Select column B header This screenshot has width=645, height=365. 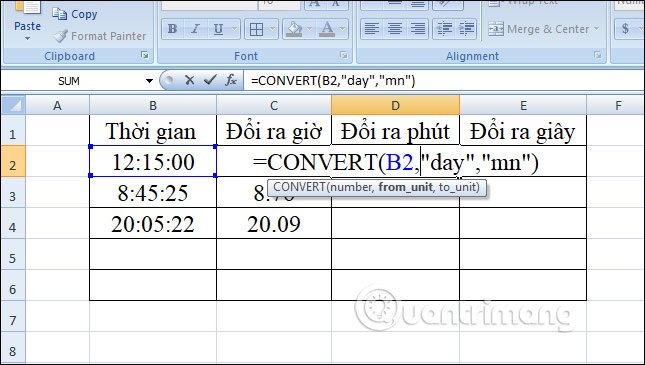click(x=153, y=105)
